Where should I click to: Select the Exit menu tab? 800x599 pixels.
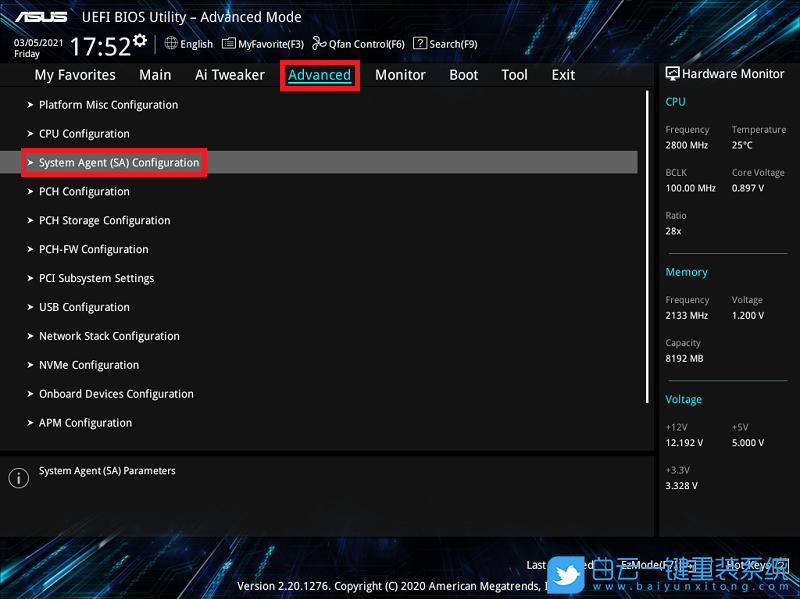click(563, 75)
